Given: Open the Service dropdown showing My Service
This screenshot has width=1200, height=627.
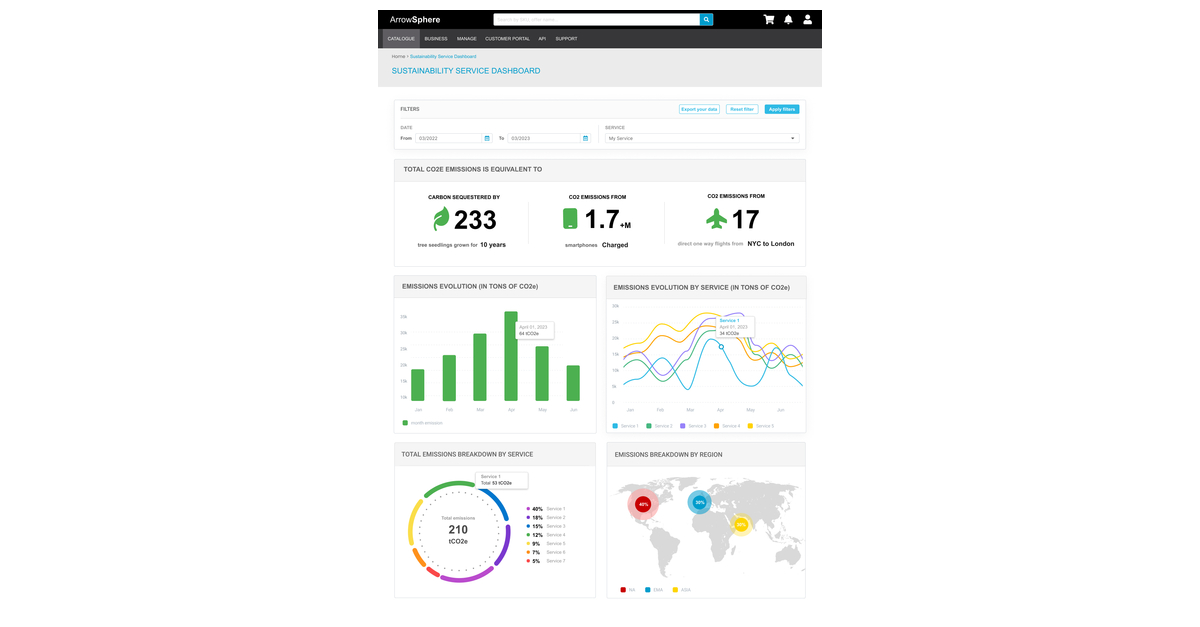Looking at the screenshot, I should (700, 138).
